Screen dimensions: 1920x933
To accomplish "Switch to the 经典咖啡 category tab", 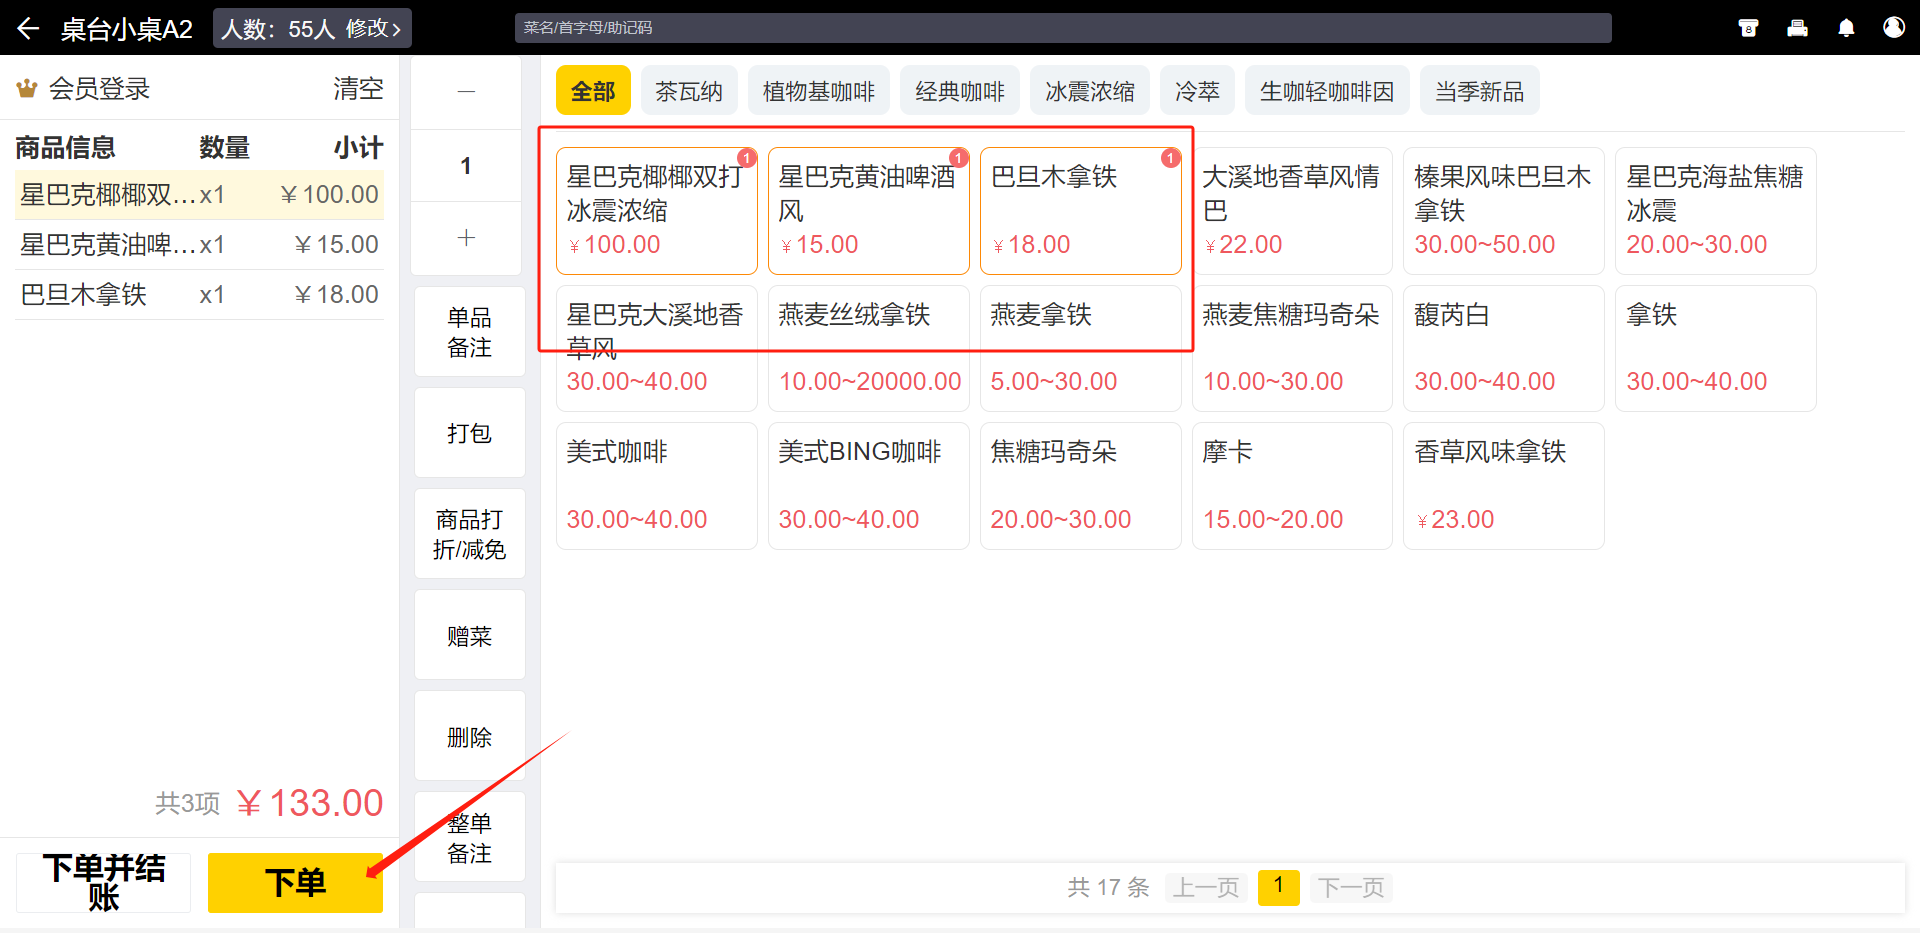I will [960, 91].
